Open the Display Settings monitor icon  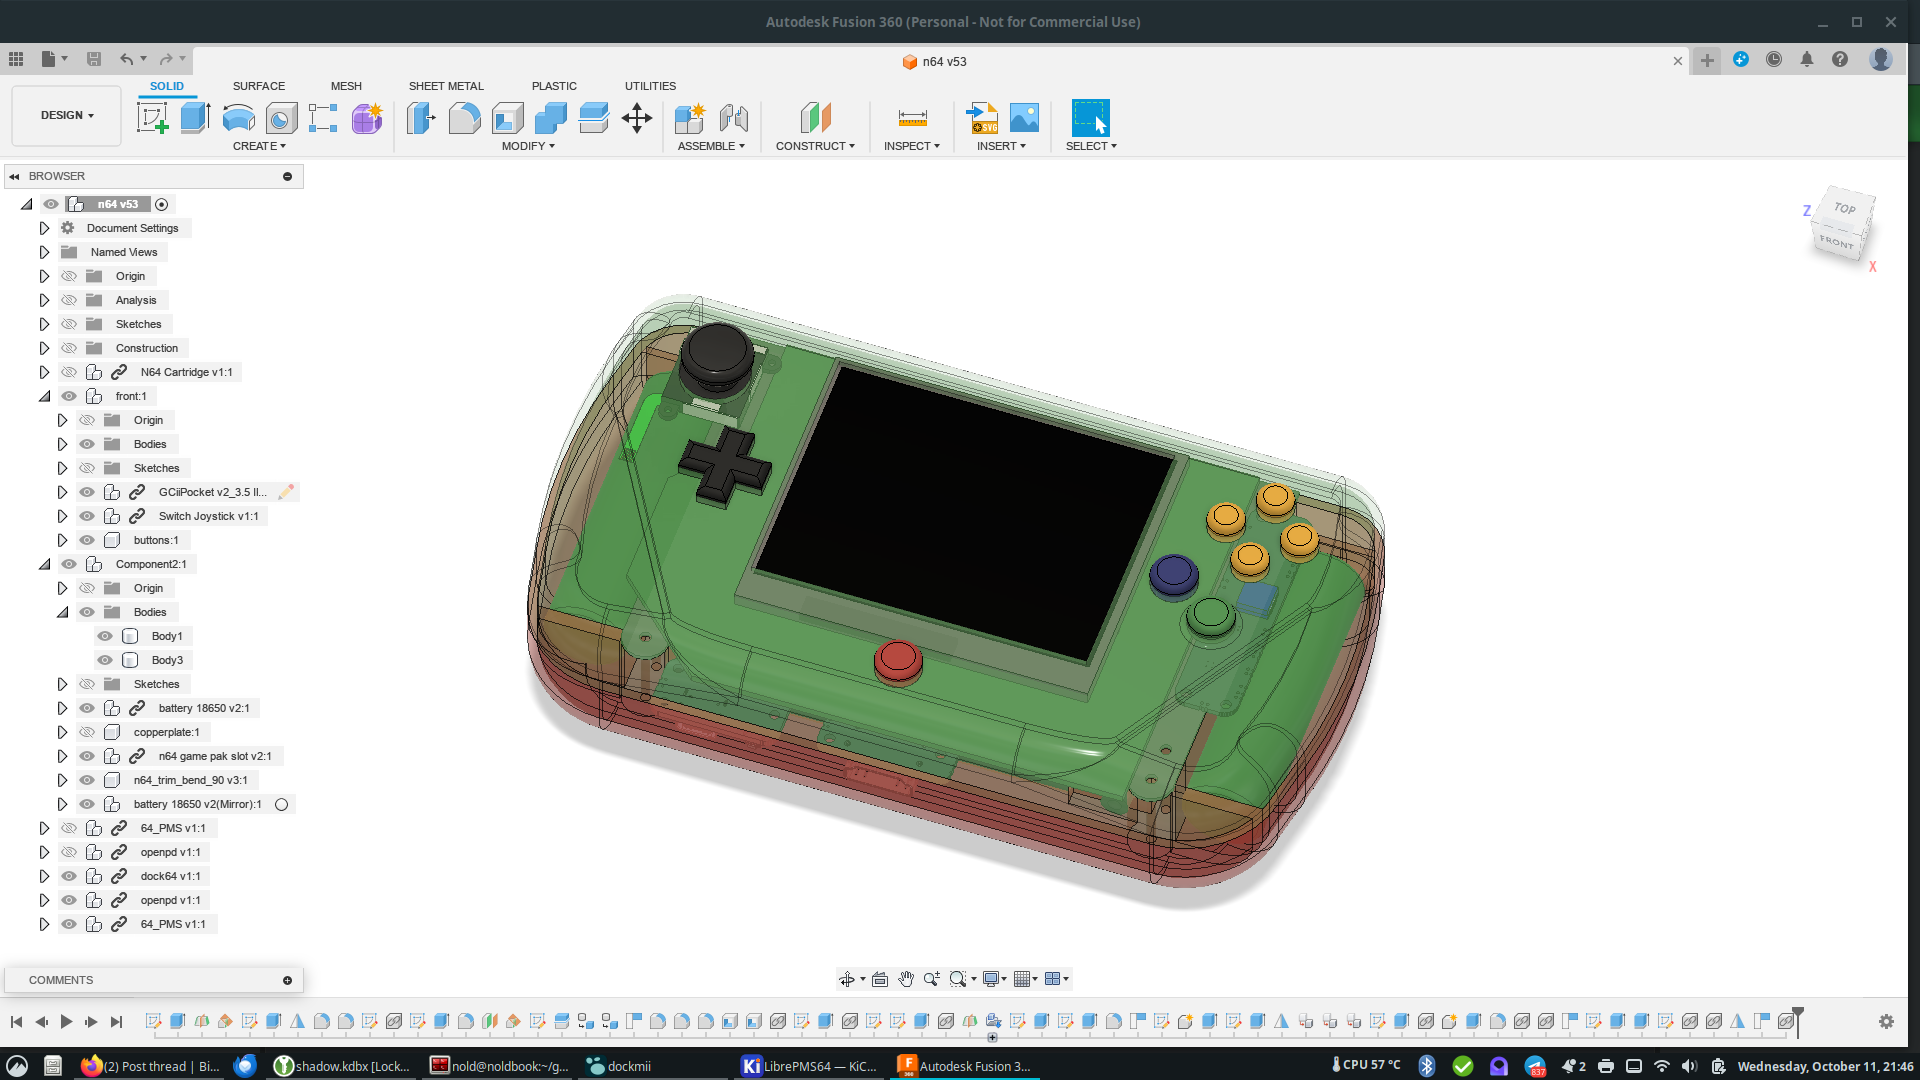991,979
